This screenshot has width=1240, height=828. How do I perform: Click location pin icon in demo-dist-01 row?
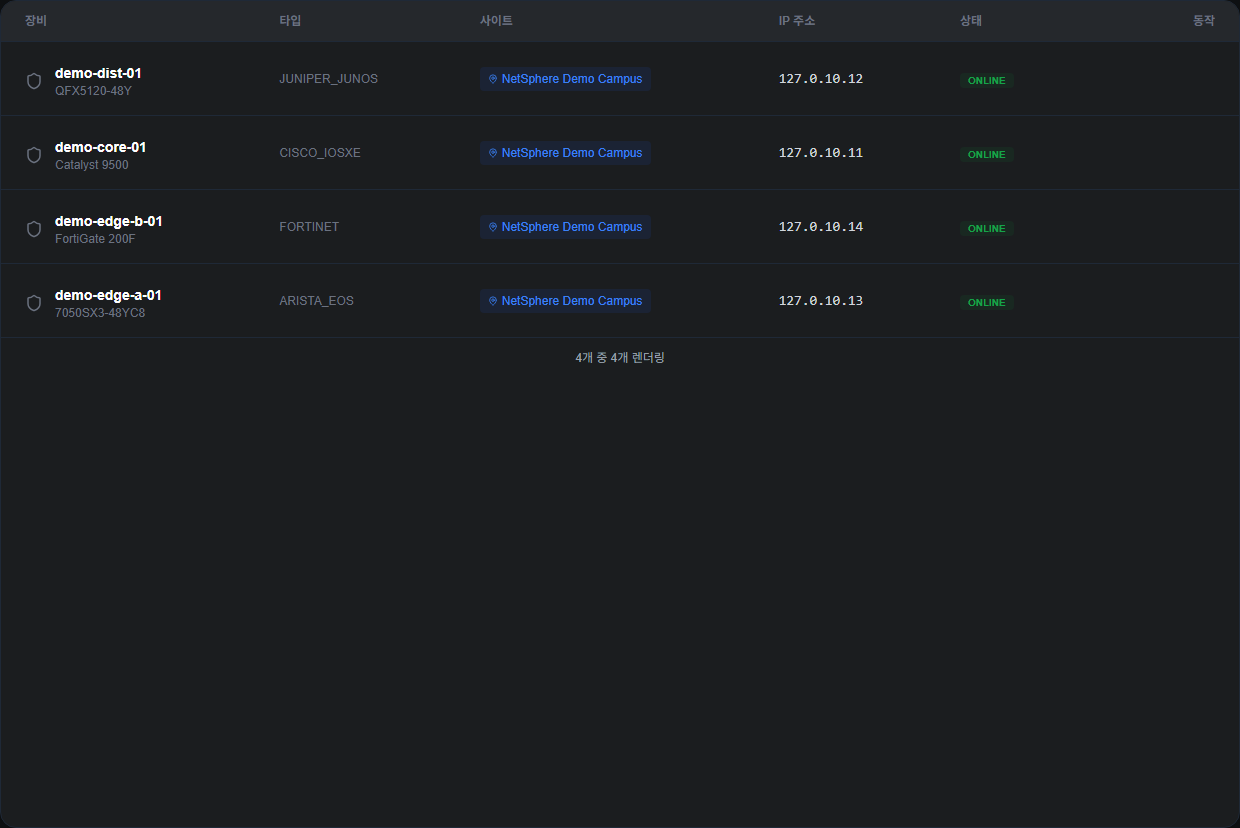[493, 79]
